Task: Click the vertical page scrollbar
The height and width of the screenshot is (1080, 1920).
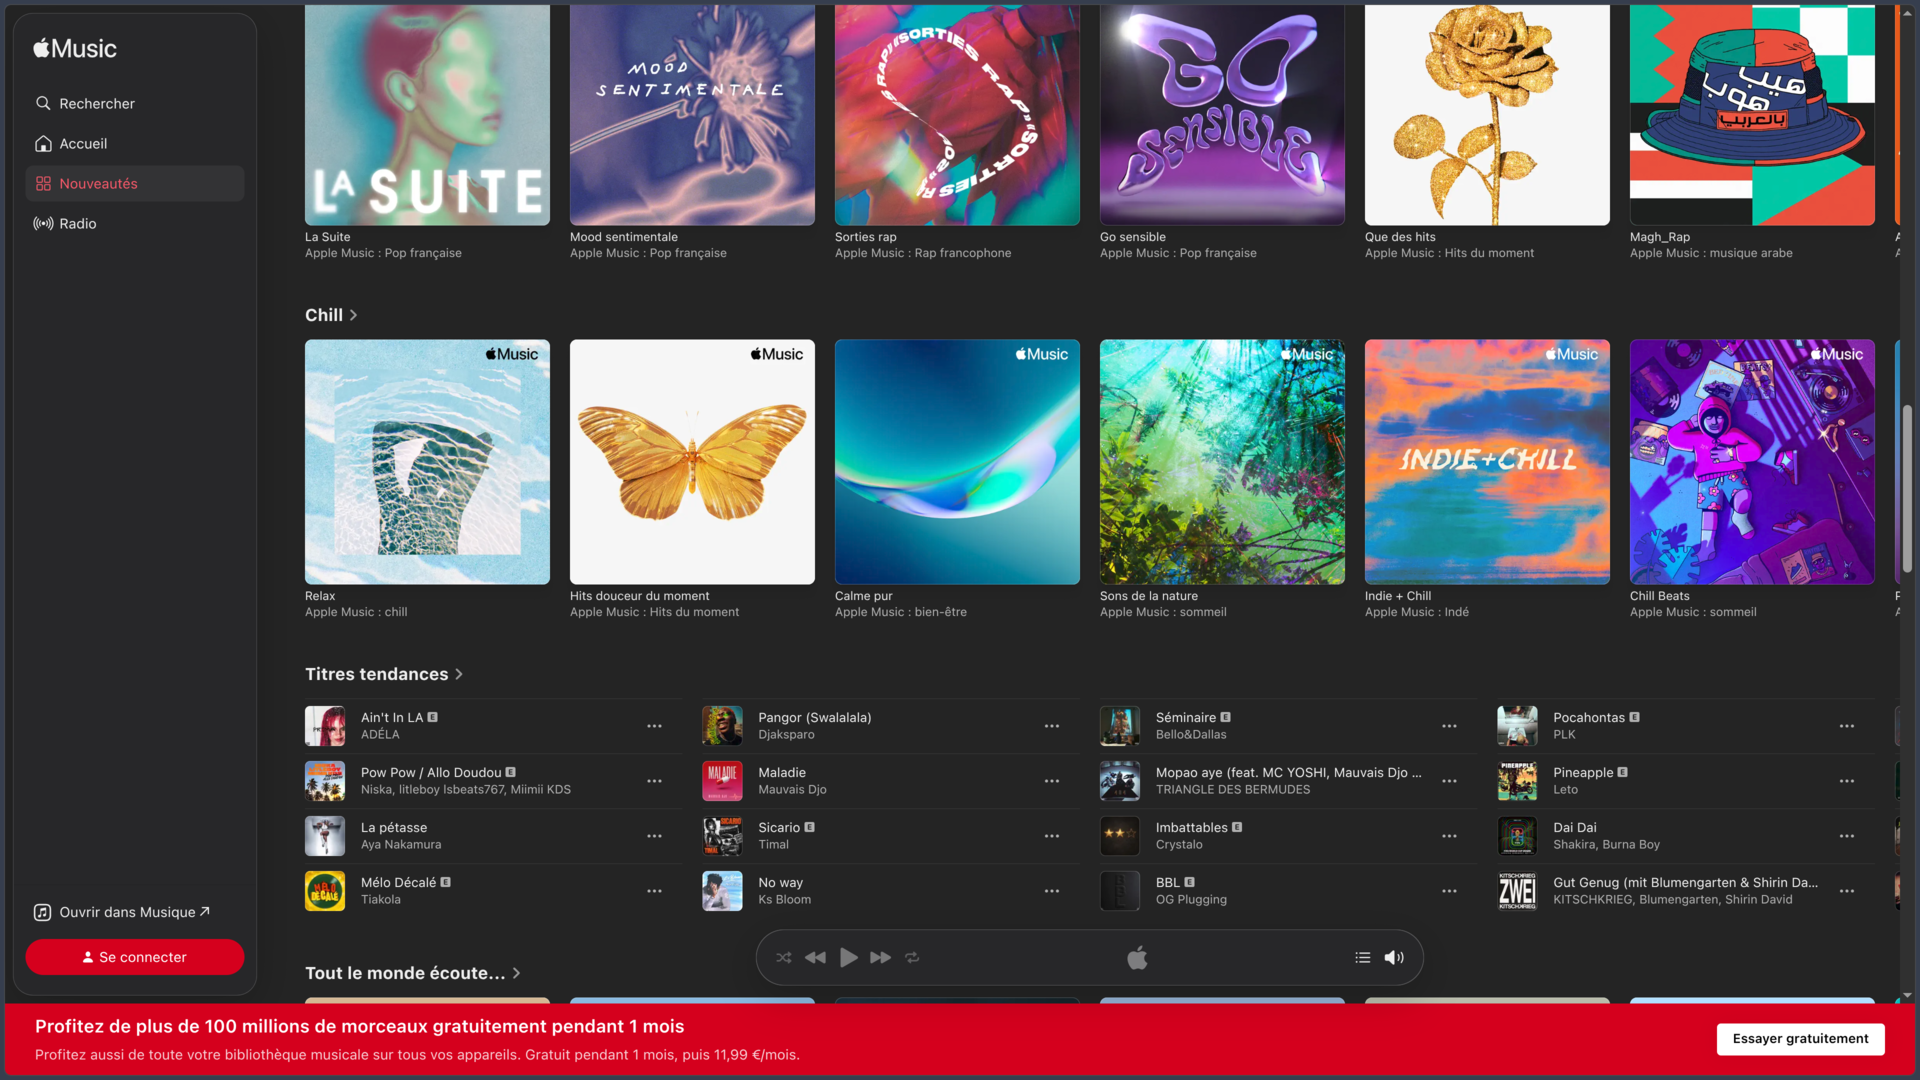Action: click(x=1908, y=488)
